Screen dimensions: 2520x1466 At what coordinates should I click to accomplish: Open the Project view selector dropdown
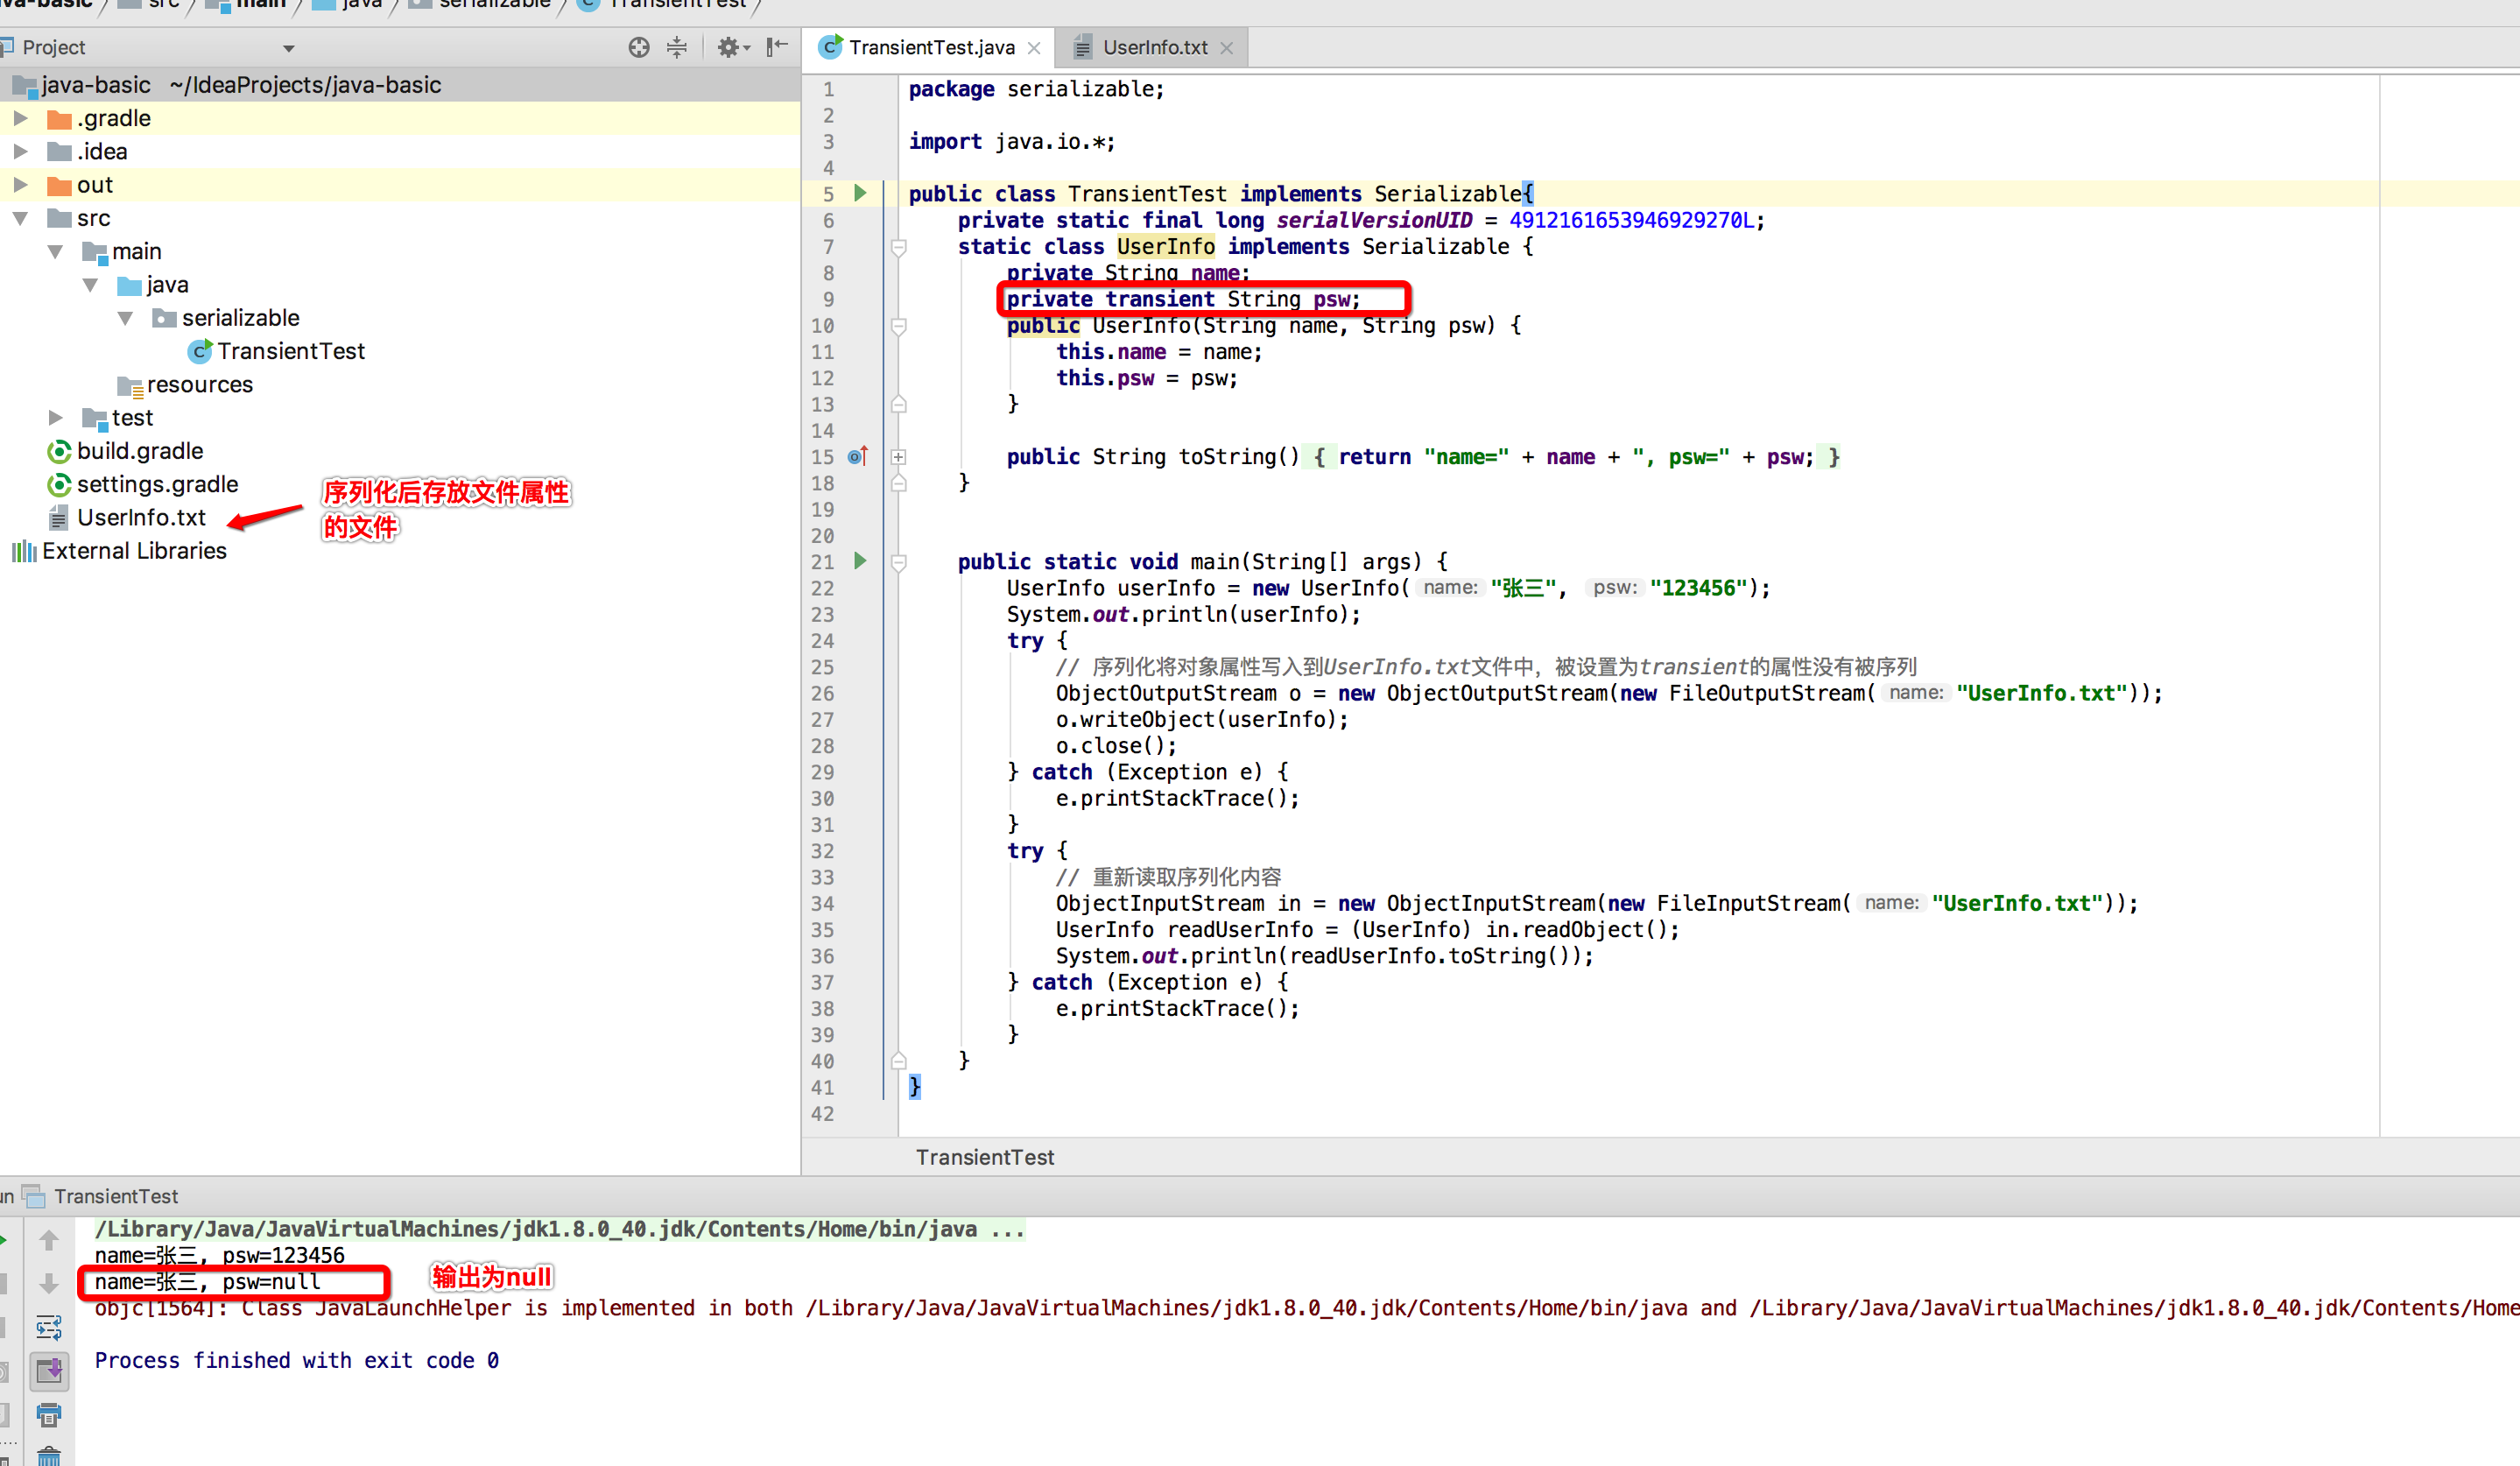(x=288, y=48)
